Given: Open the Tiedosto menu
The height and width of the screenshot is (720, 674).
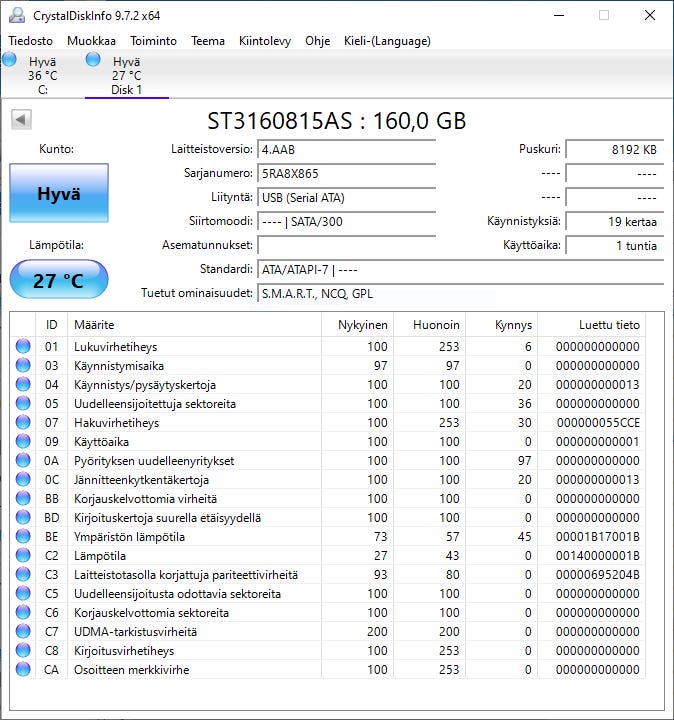Looking at the screenshot, I should coord(30,41).
